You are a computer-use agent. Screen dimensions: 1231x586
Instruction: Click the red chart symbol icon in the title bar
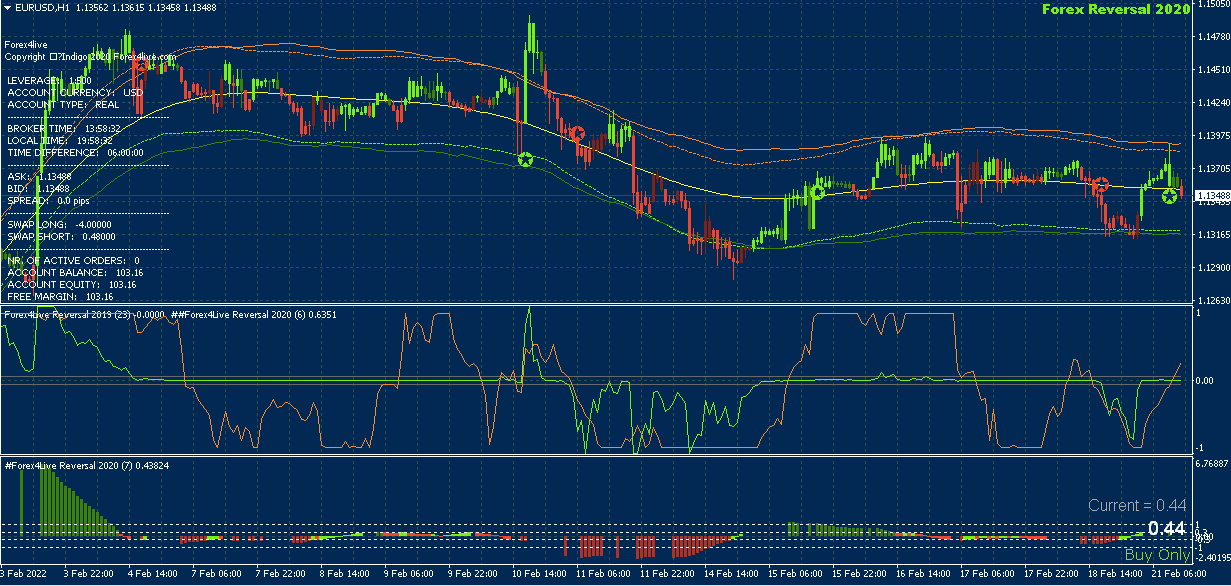[x=9, y=7]
